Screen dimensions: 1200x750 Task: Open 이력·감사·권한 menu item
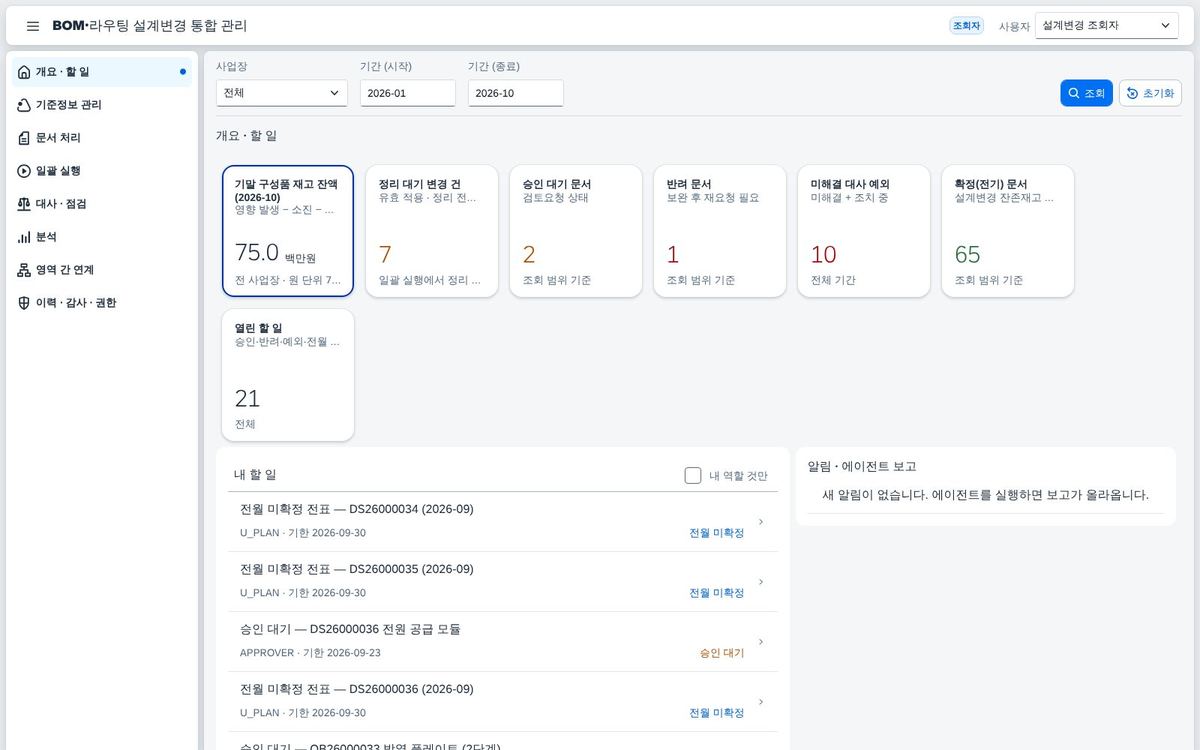[x=102, y=303]
